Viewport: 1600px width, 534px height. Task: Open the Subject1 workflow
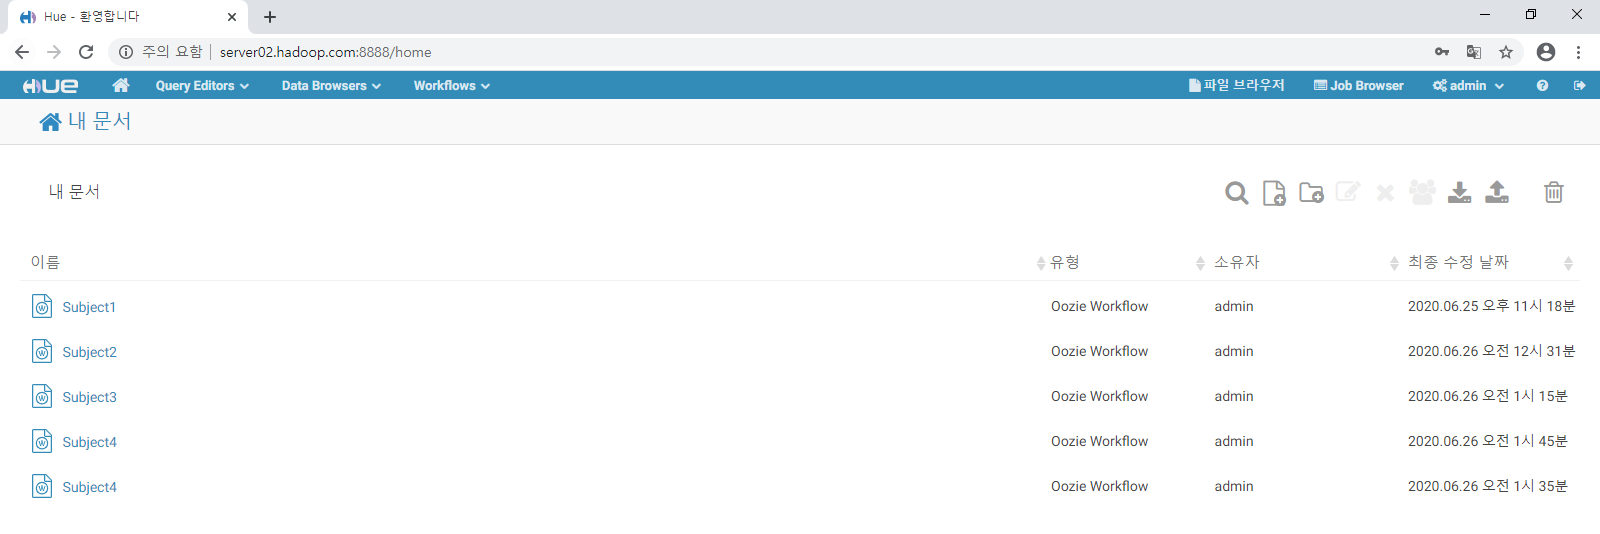89,307
